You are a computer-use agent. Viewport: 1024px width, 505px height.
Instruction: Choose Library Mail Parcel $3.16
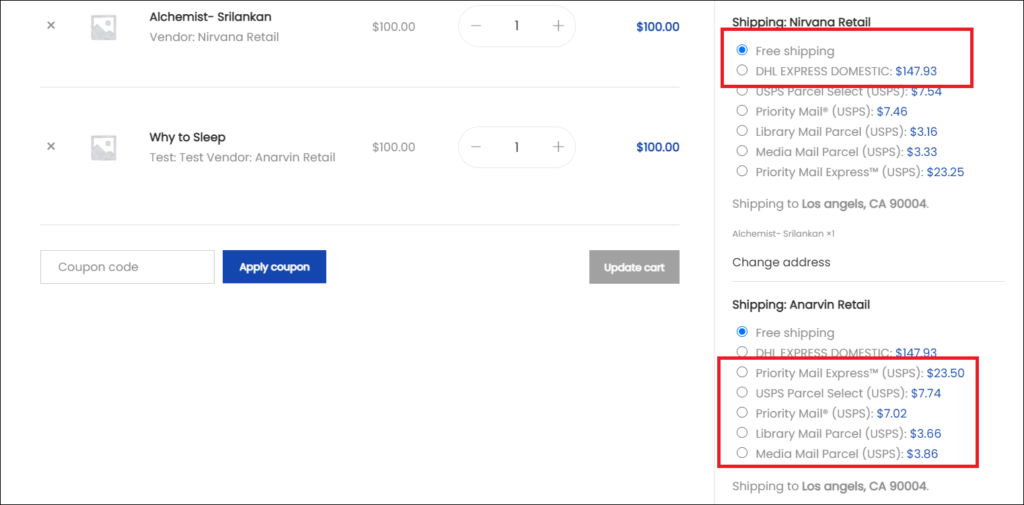(741, 130)
